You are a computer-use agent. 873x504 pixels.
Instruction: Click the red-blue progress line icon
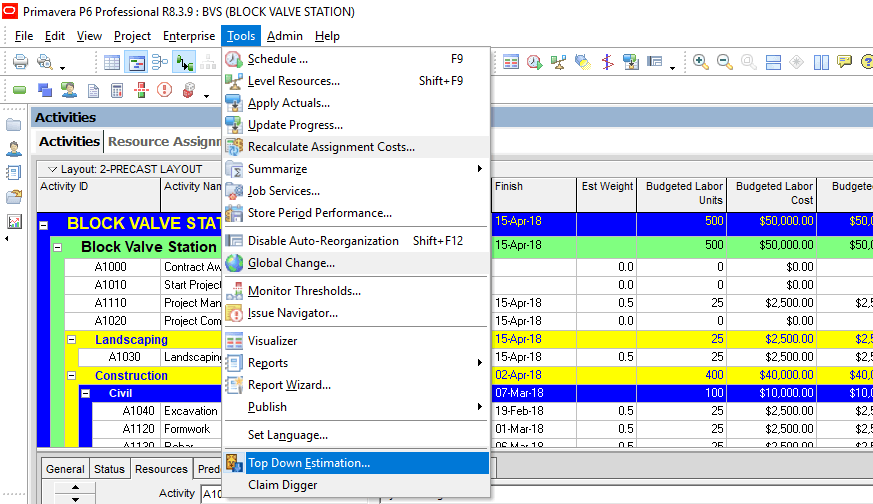pyautogui.click(x=607, y=62)
